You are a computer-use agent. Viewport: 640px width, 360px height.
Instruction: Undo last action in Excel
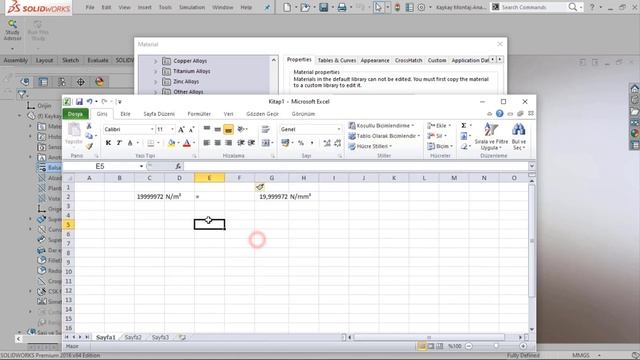(x=89, y=102)
